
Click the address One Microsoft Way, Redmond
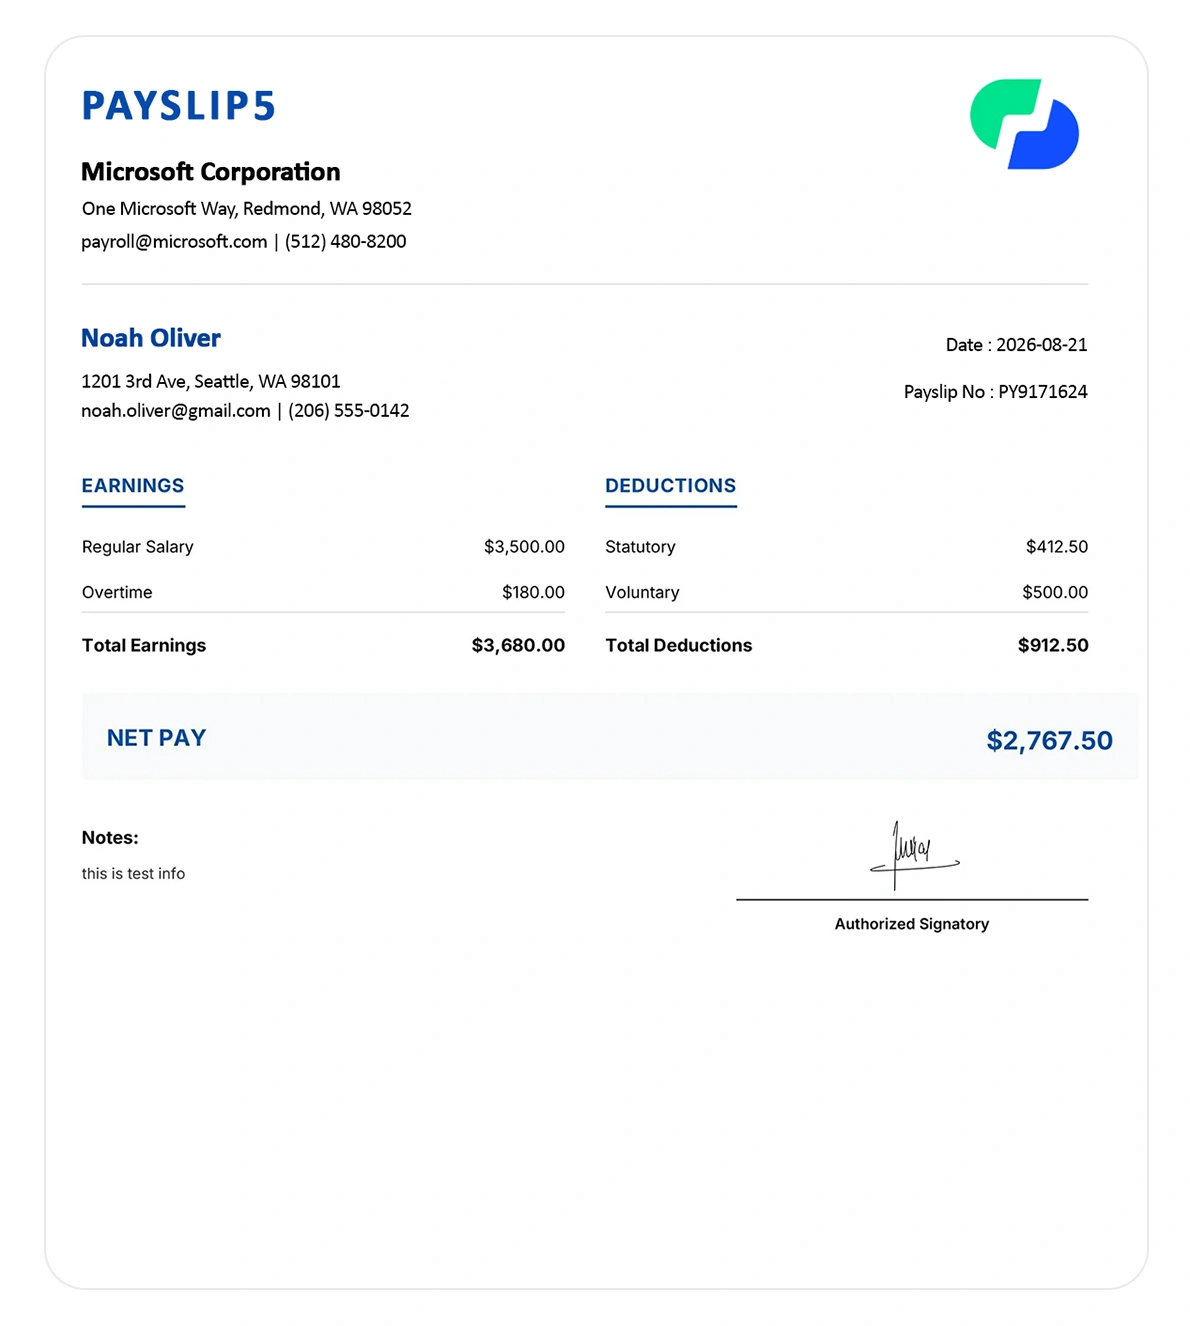click(x=247, y=209)
